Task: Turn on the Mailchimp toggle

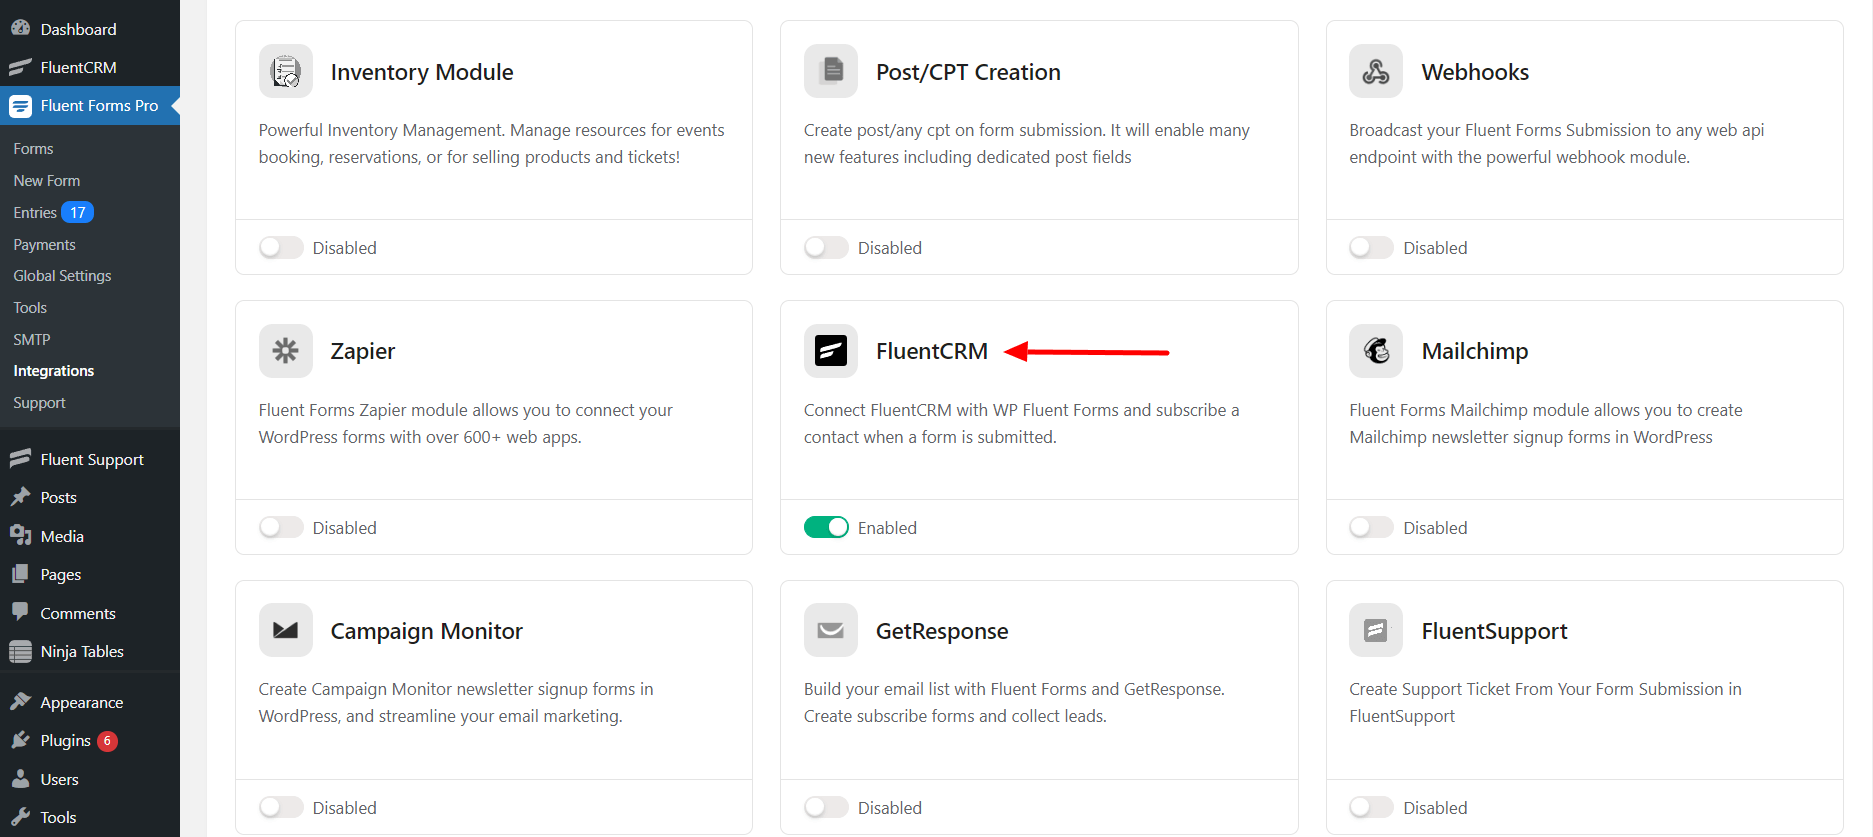Action: pyautogui.click(x=1371, y=527)
